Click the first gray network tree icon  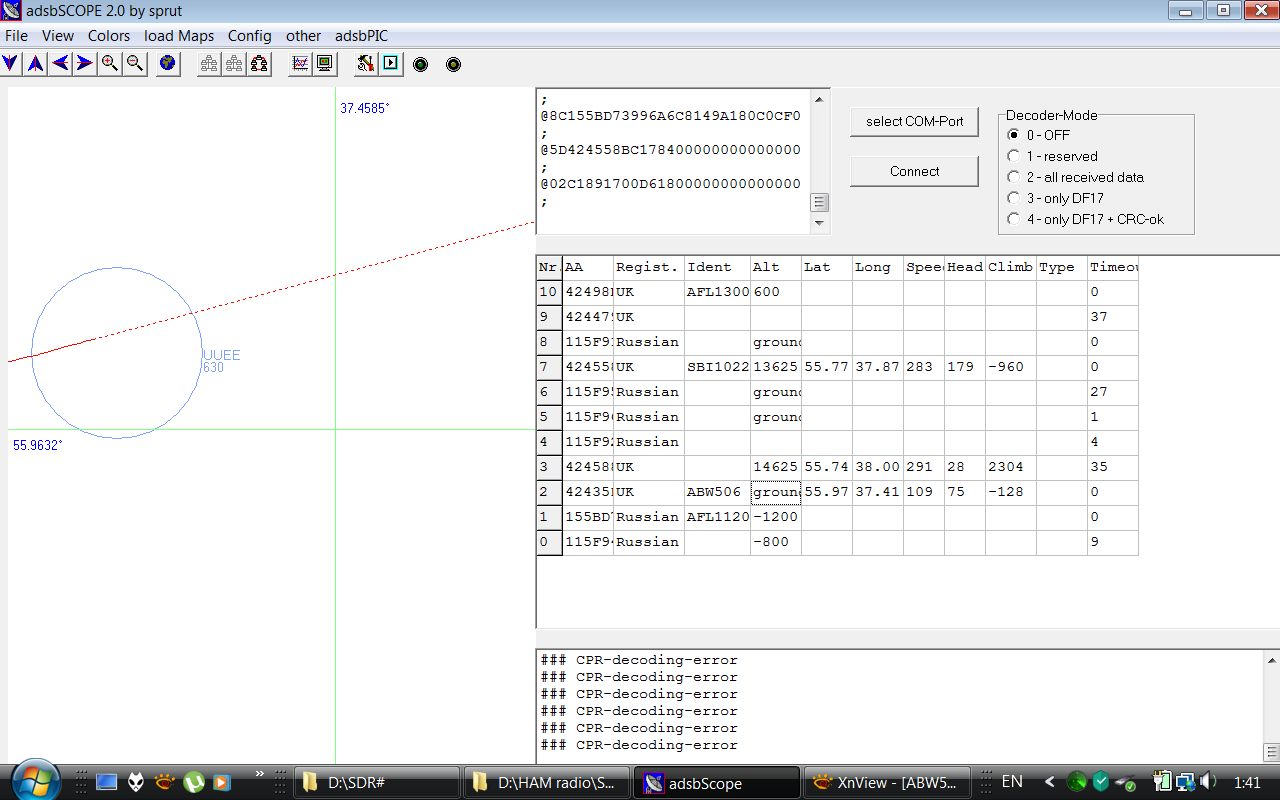tap(209, 64)
